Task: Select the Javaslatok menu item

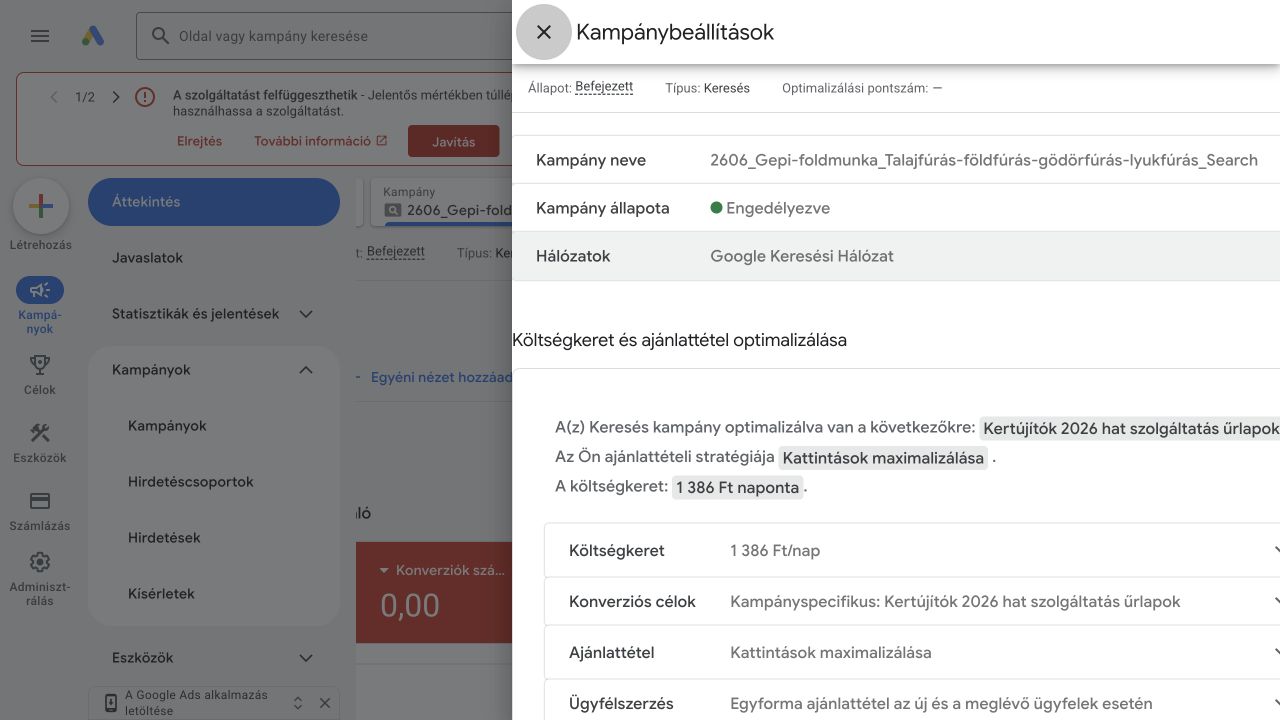Action: [214, 258]
